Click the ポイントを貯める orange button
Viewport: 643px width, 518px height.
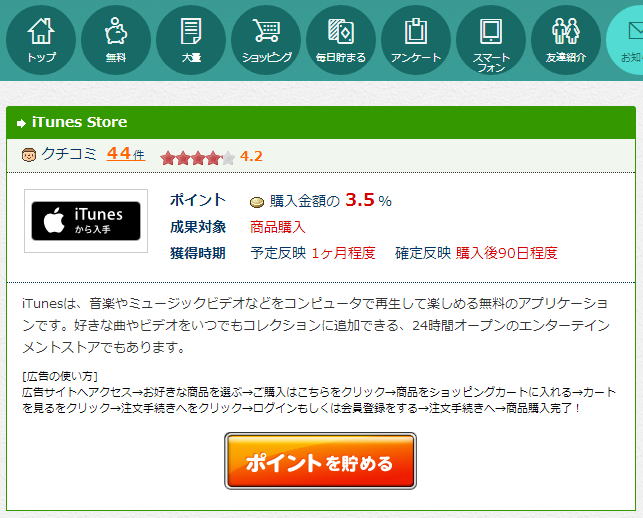pyautogui.click(x=320, y=461)
